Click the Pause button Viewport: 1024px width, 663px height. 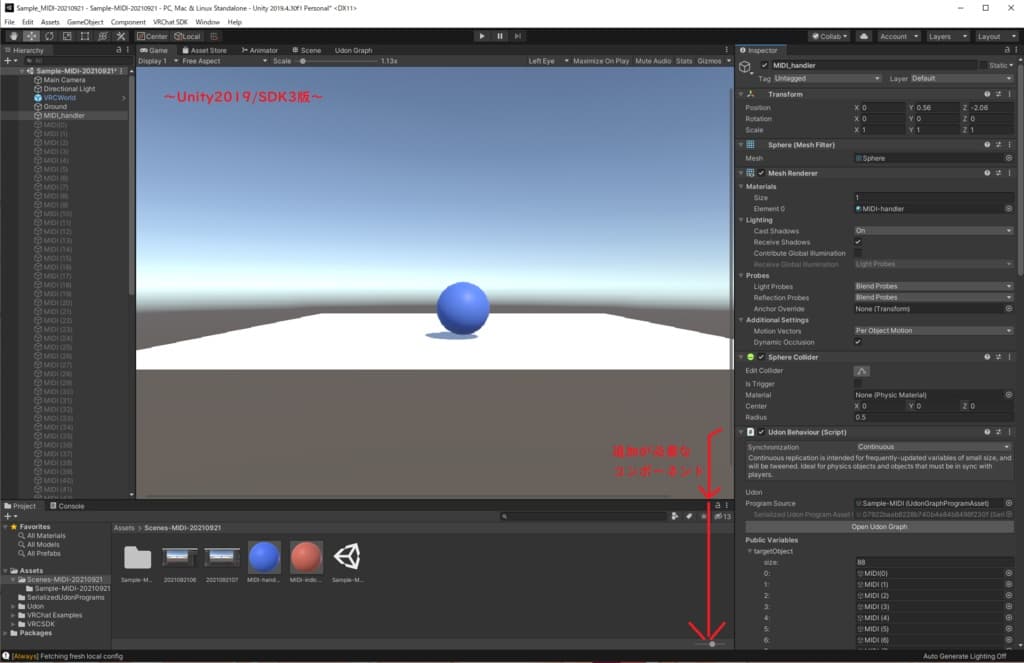pos(500,36)
